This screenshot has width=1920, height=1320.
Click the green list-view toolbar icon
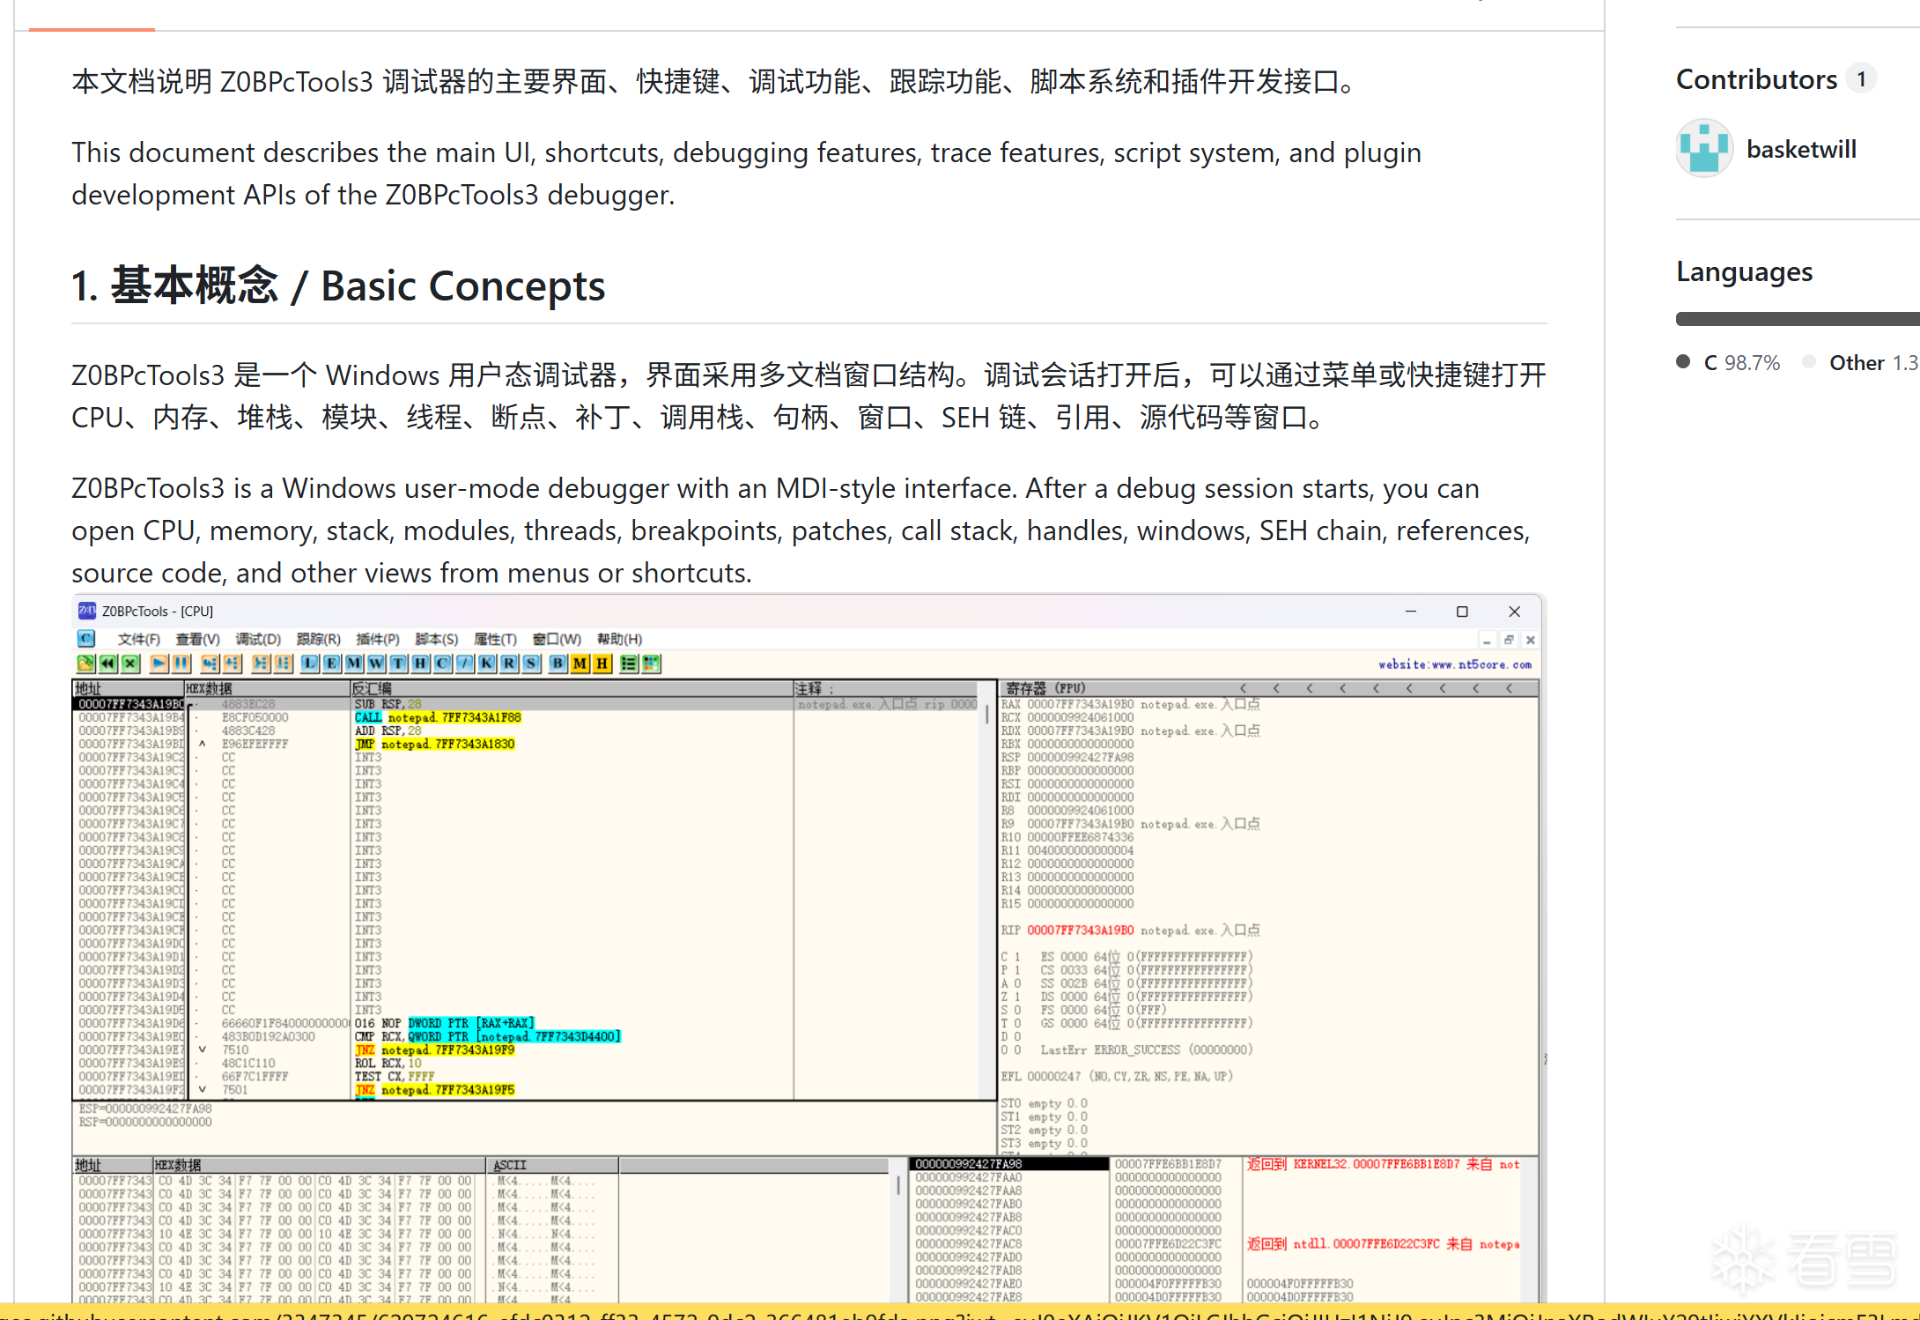coord(629,663)
